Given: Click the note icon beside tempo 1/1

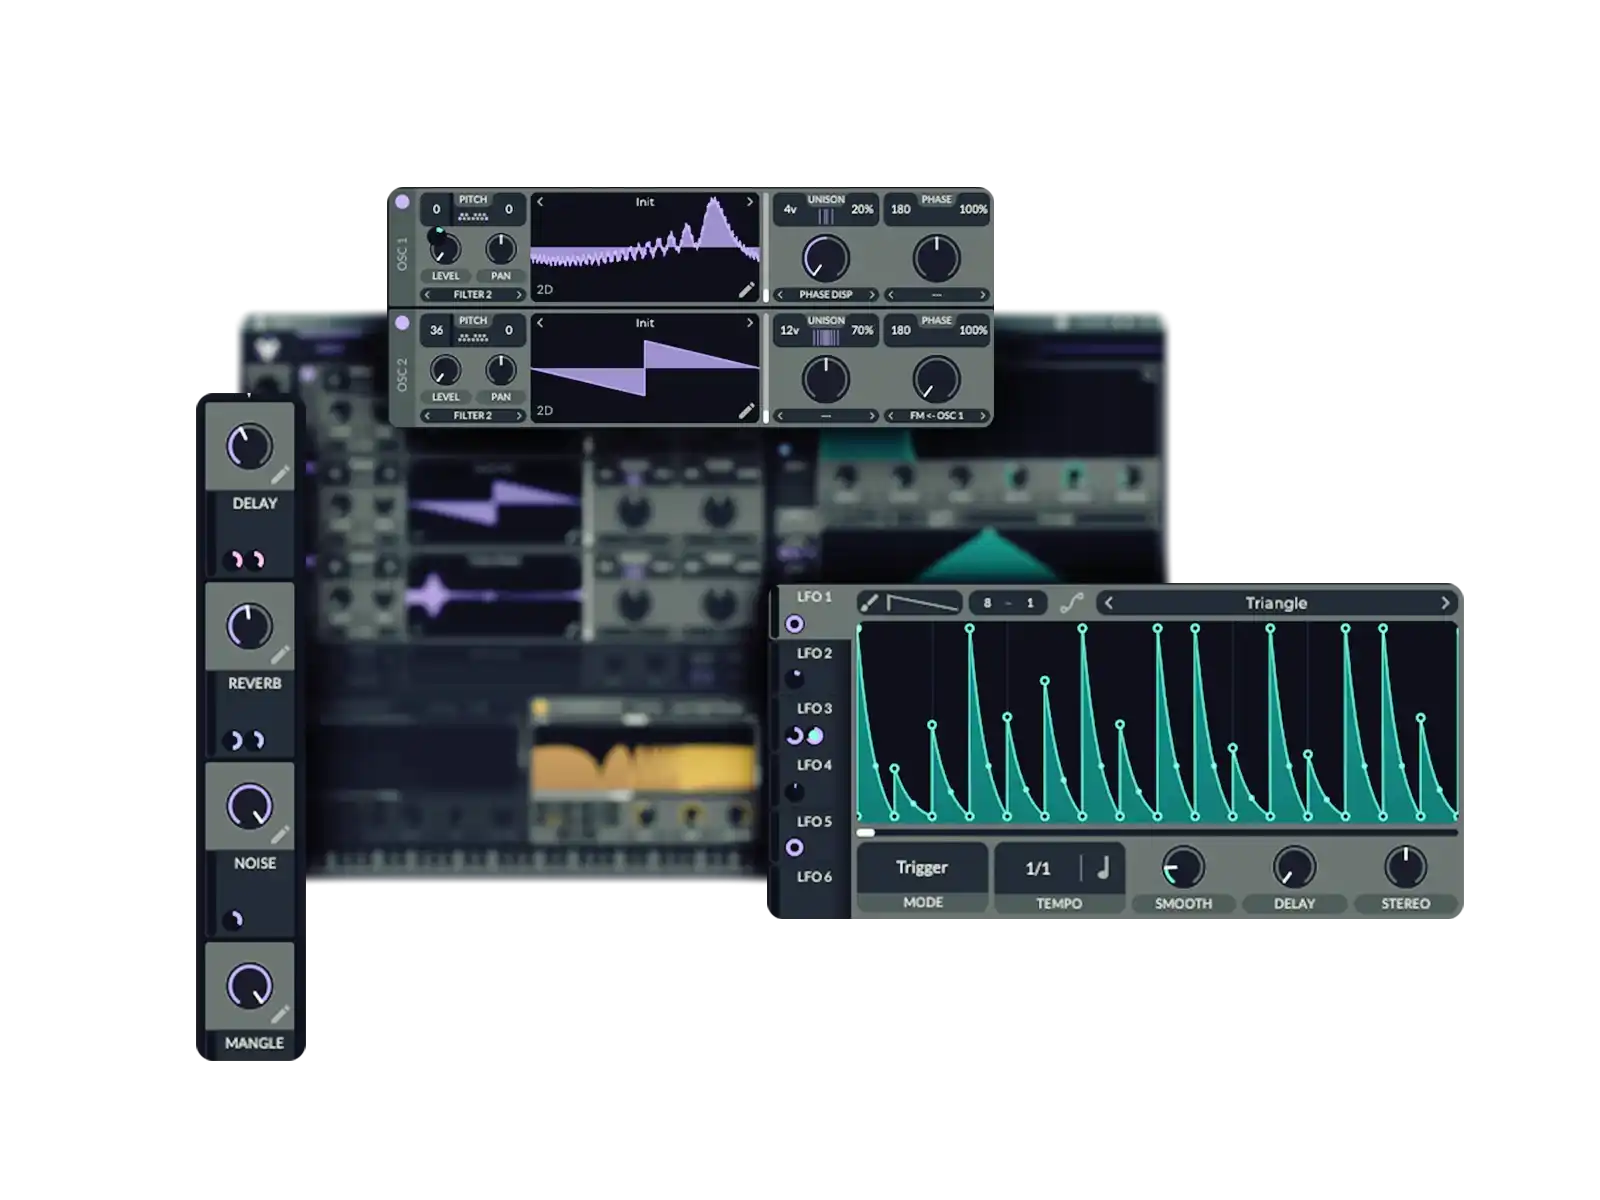Looking at the screenshot, I should point(1103,868).
